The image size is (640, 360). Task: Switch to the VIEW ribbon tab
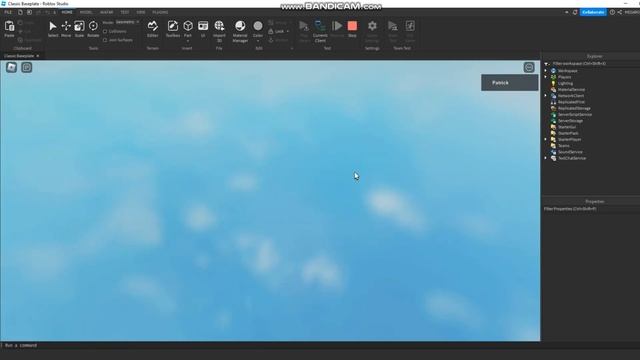141,12
